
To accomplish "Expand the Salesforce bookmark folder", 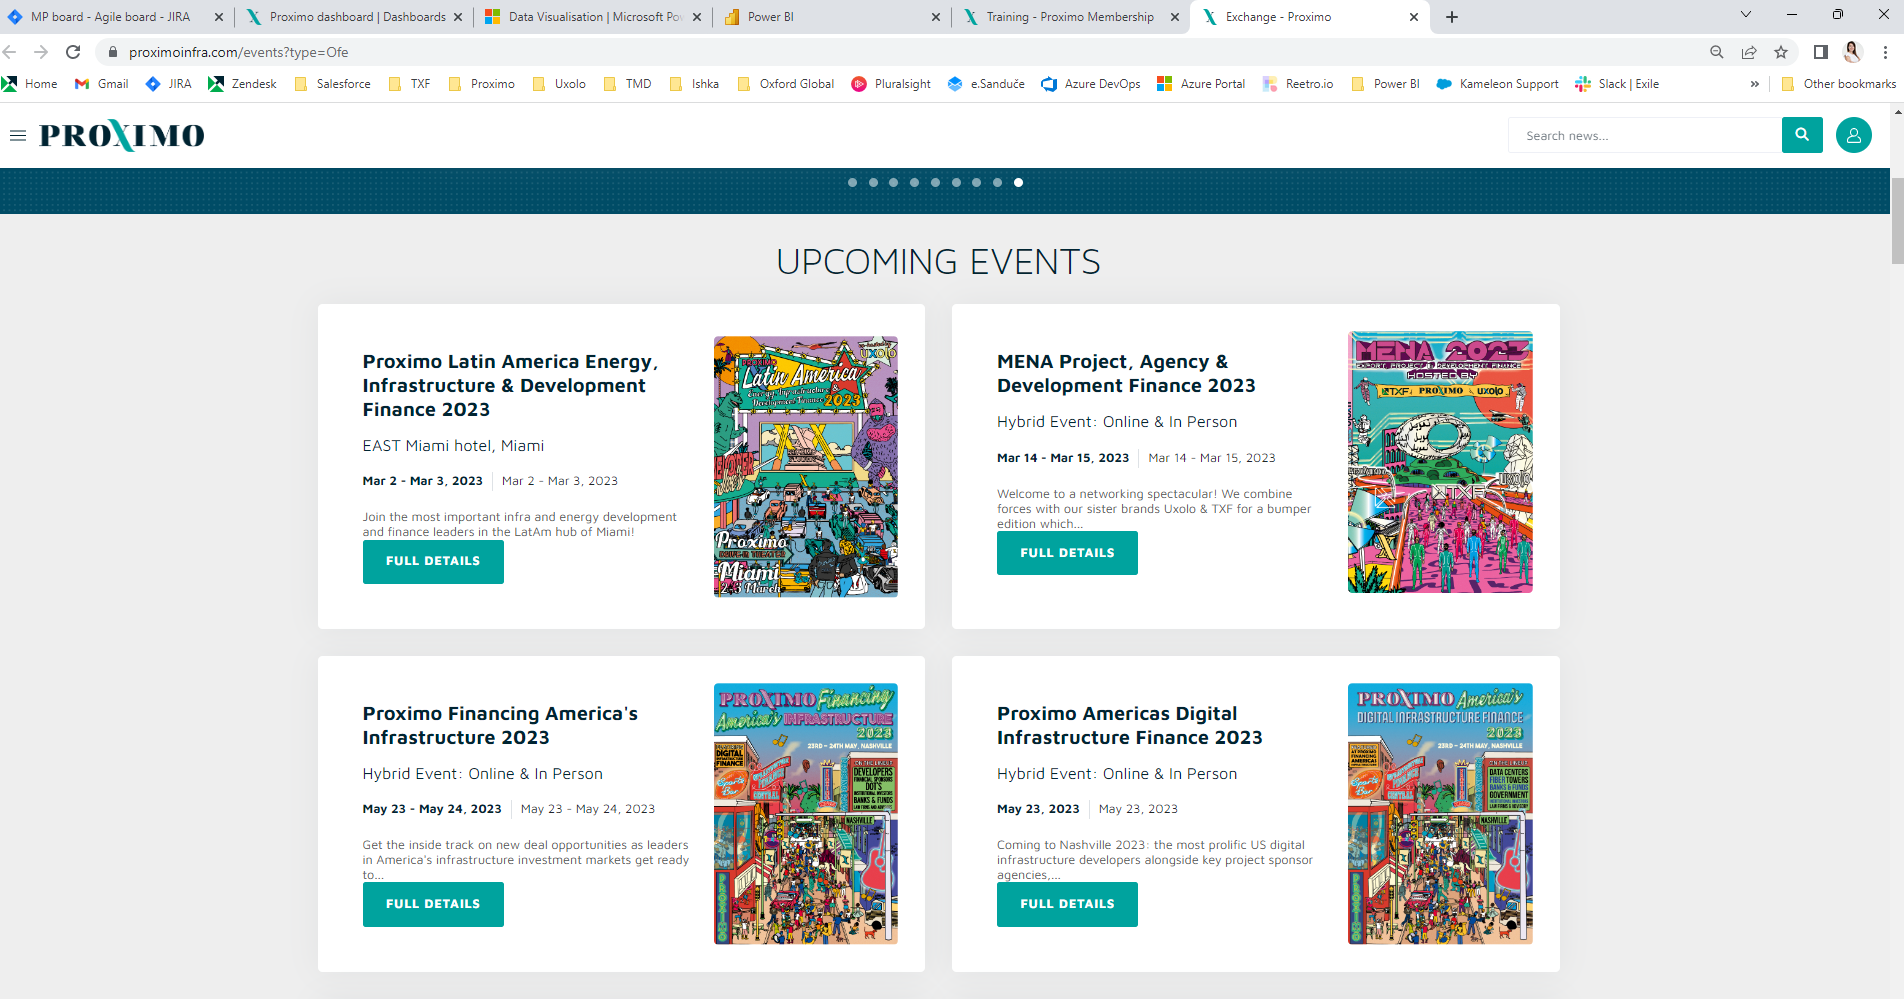I will [x=333, y=84].
